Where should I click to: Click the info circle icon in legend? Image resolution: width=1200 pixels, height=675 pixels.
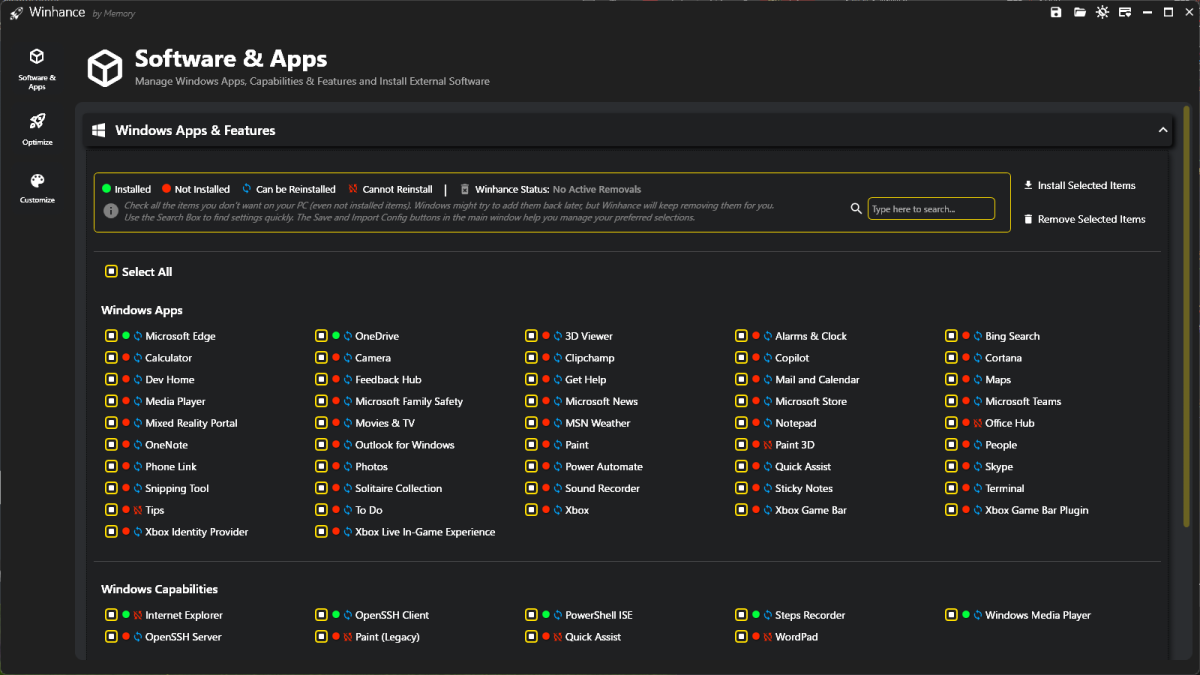[x=111, y=211]
